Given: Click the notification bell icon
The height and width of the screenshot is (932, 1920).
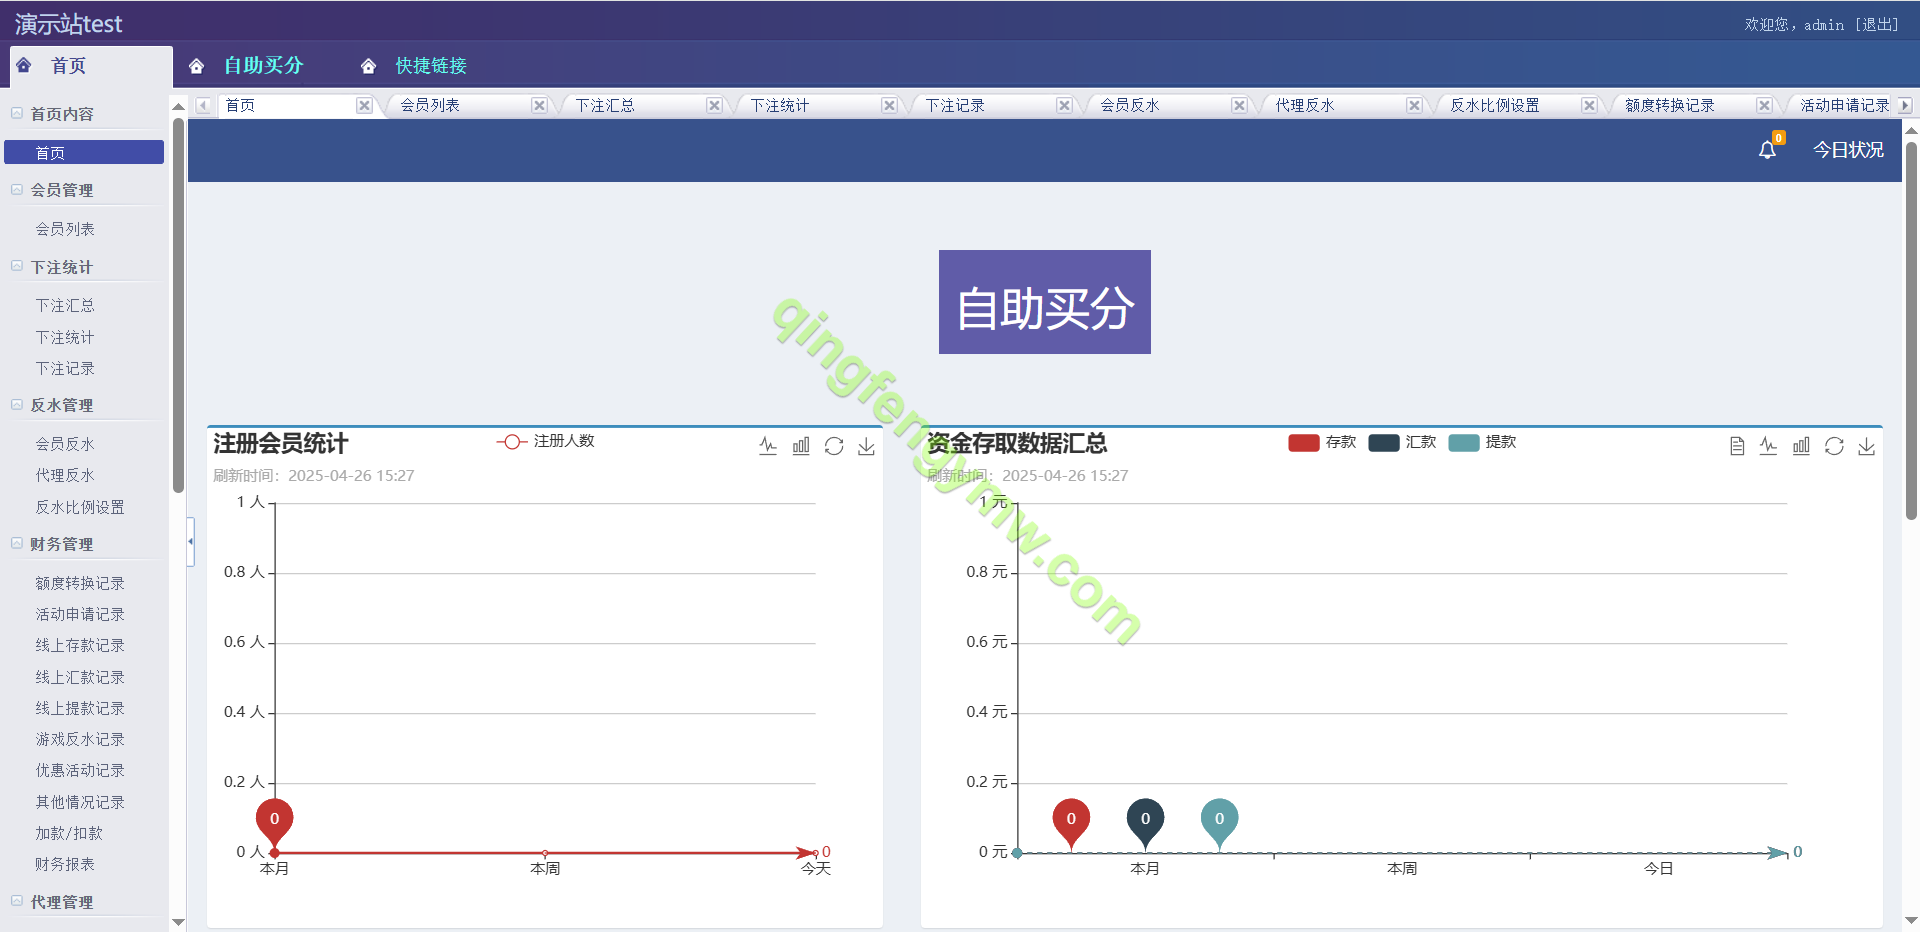Looking at the screenshot, I should click(1767, 150).
